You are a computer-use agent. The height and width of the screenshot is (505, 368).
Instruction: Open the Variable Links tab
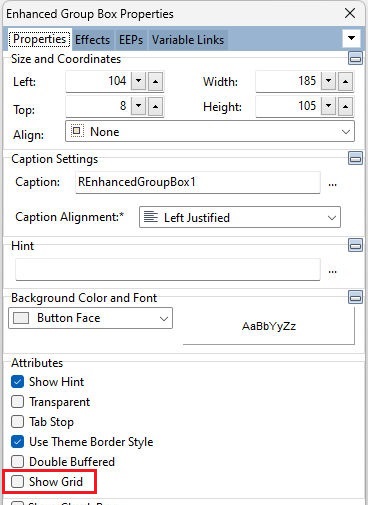tap(188, 40)
